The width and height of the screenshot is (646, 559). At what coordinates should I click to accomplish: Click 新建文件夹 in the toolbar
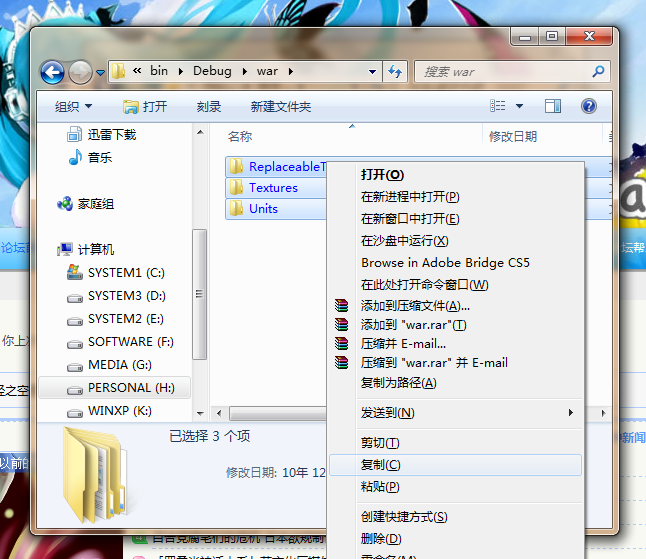[281, 107]
